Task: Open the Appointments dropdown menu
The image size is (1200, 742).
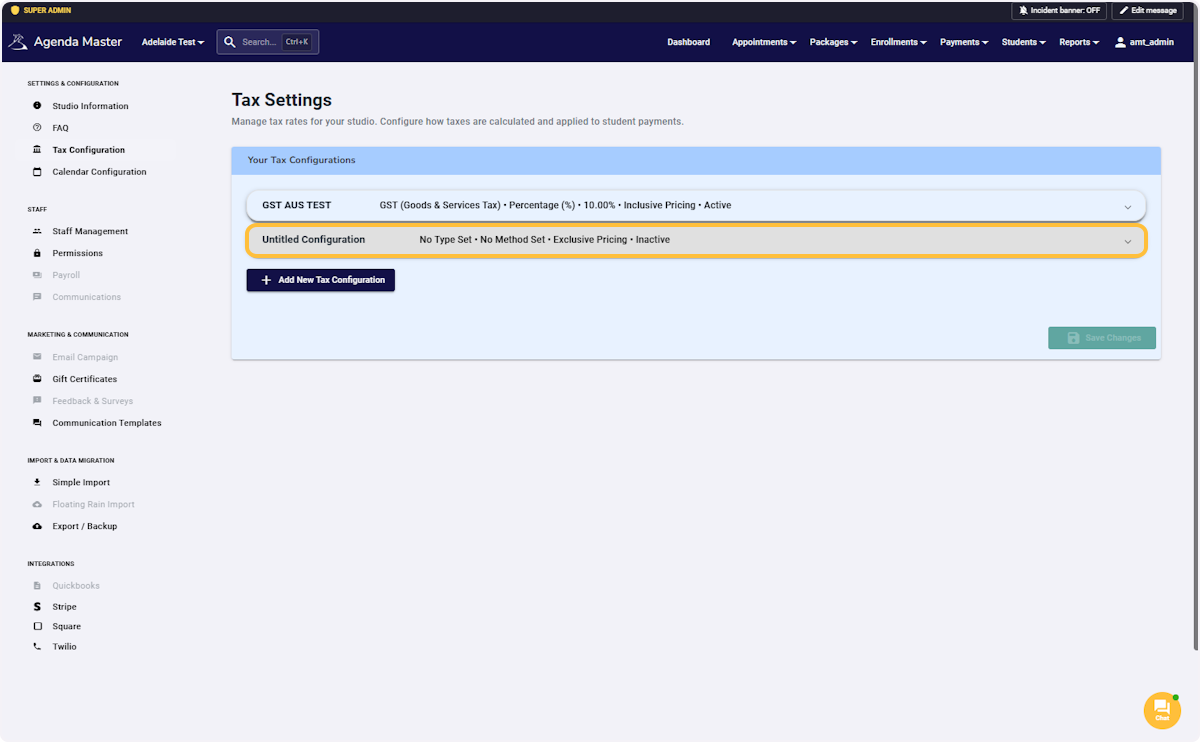Action: point(764,42)
